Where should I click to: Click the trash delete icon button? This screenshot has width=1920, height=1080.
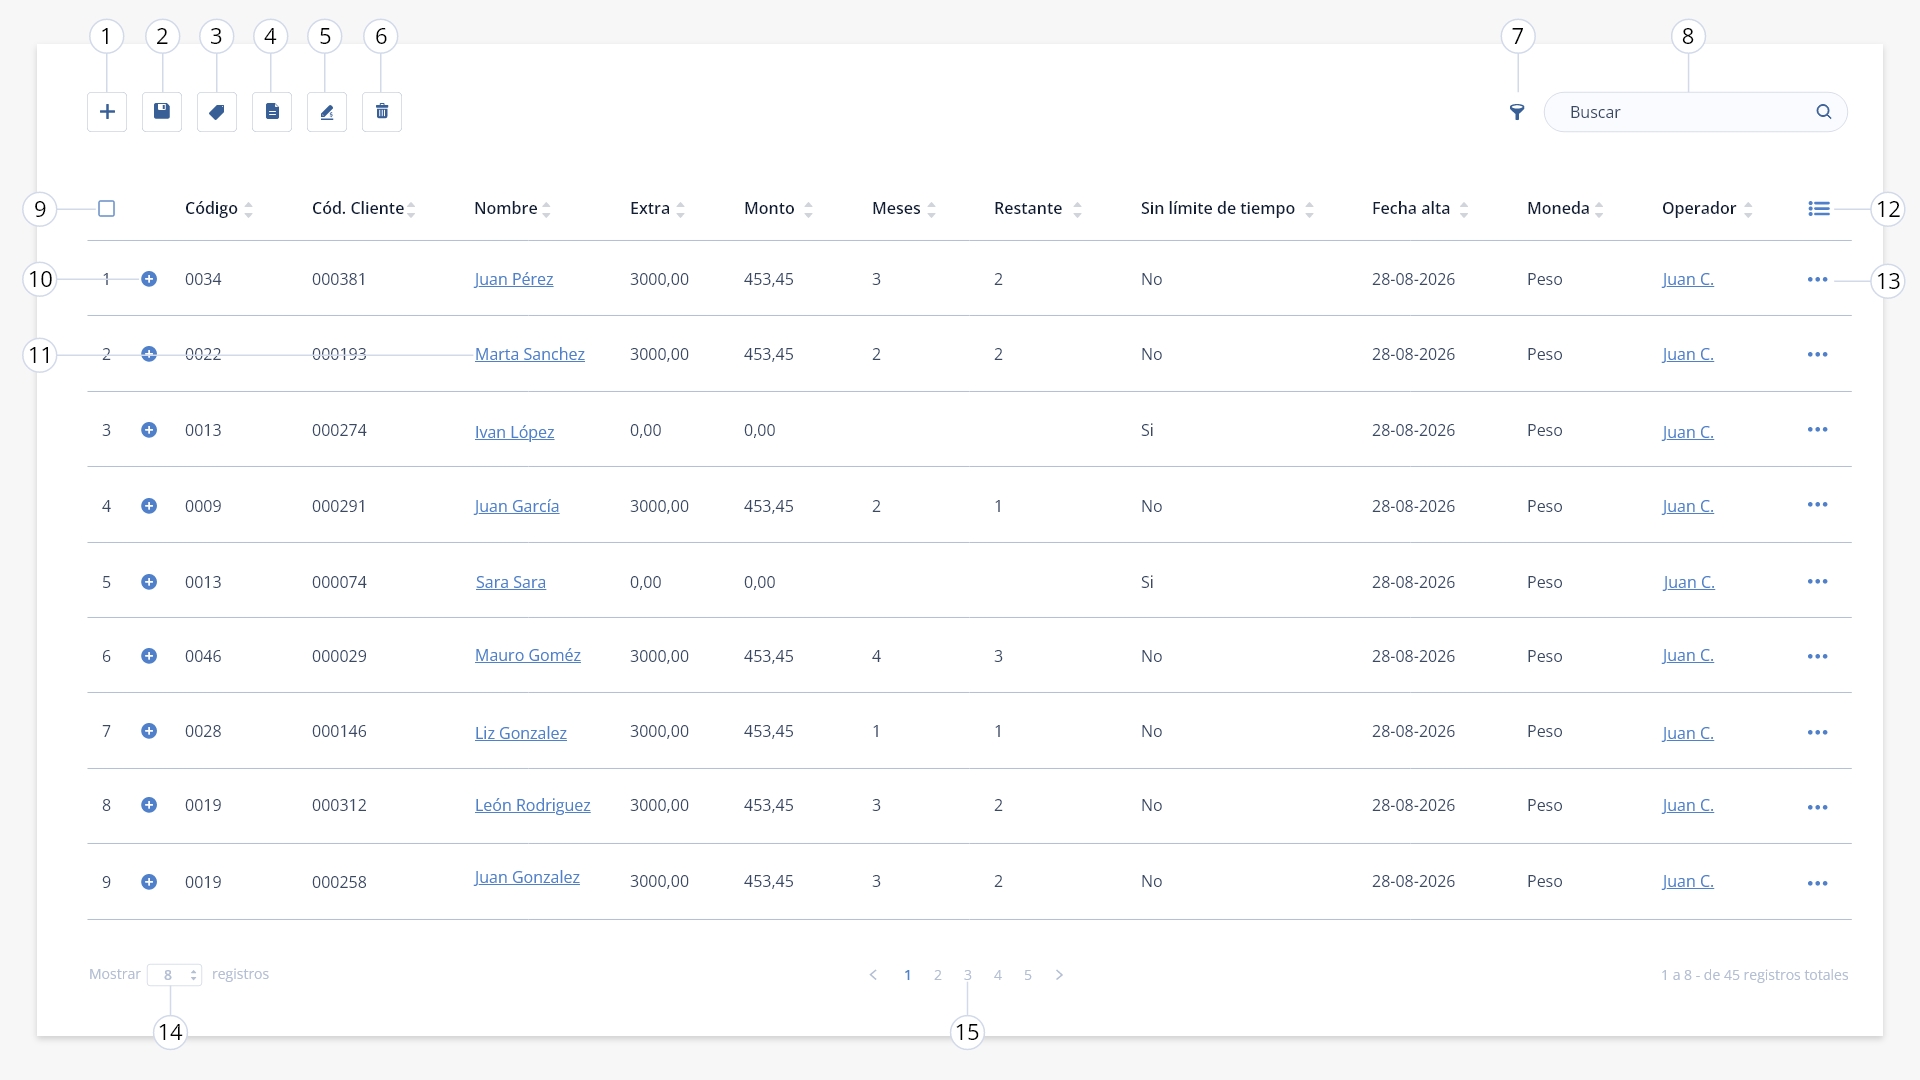click(x=382, y=112)
